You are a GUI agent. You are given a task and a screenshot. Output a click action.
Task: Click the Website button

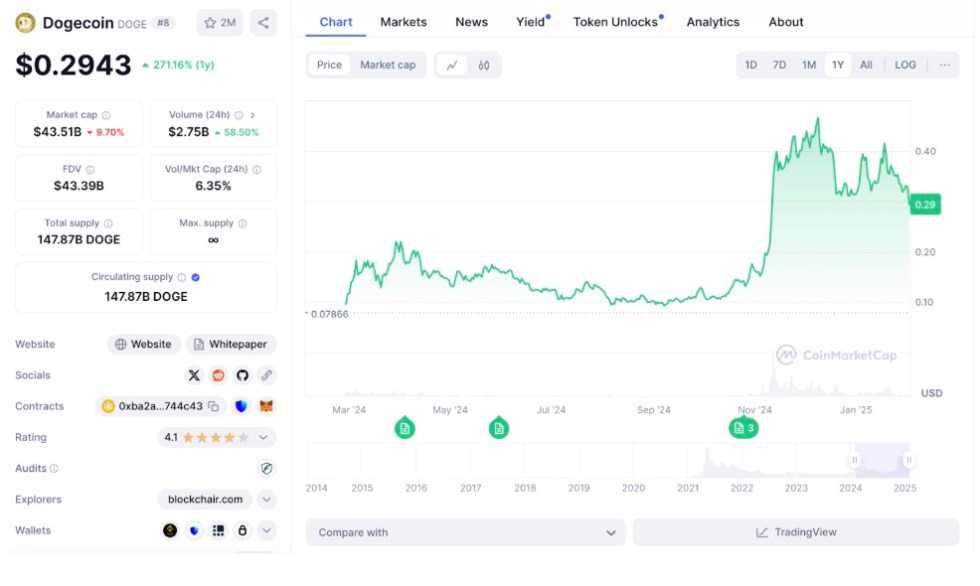[x=144, y=344]
